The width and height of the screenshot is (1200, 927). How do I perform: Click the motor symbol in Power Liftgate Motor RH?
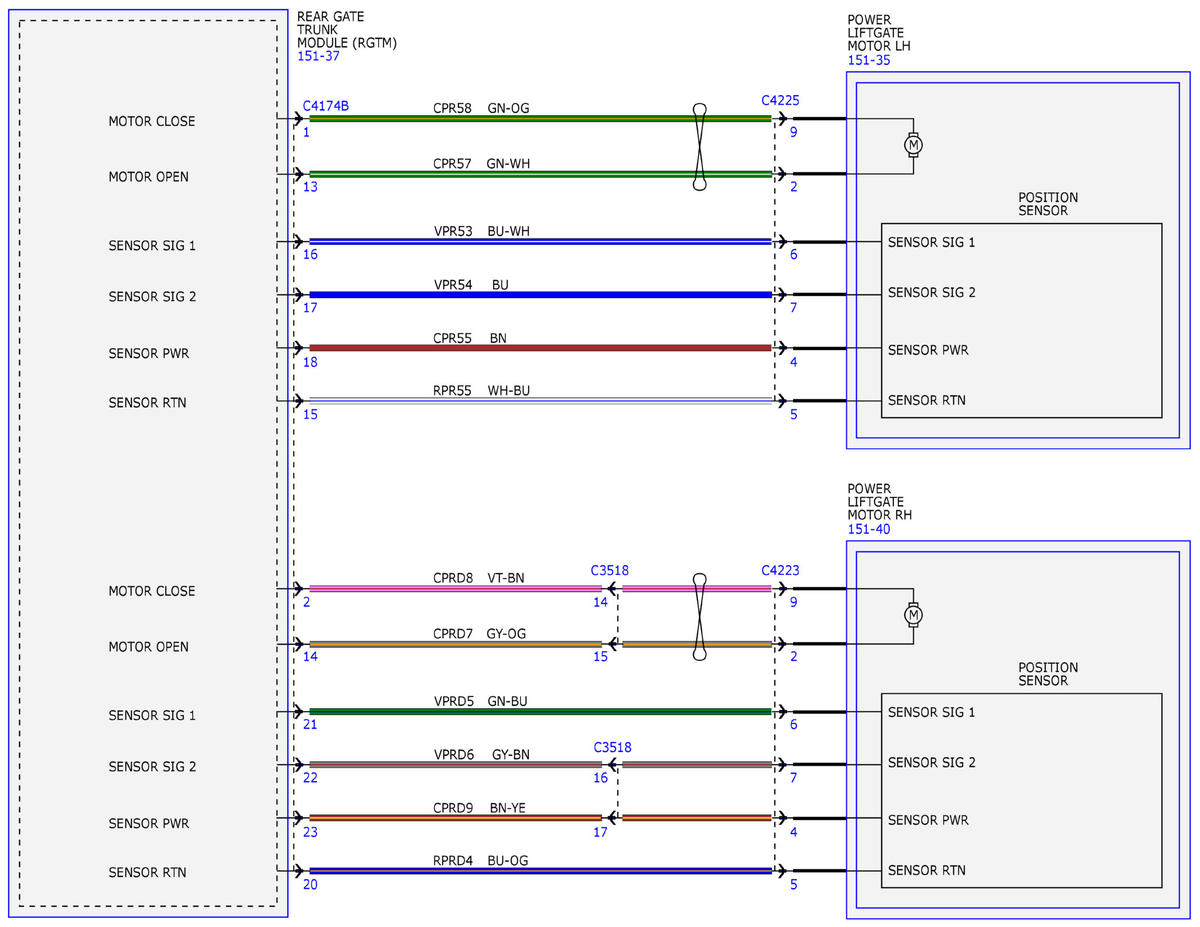click(912, 615)
